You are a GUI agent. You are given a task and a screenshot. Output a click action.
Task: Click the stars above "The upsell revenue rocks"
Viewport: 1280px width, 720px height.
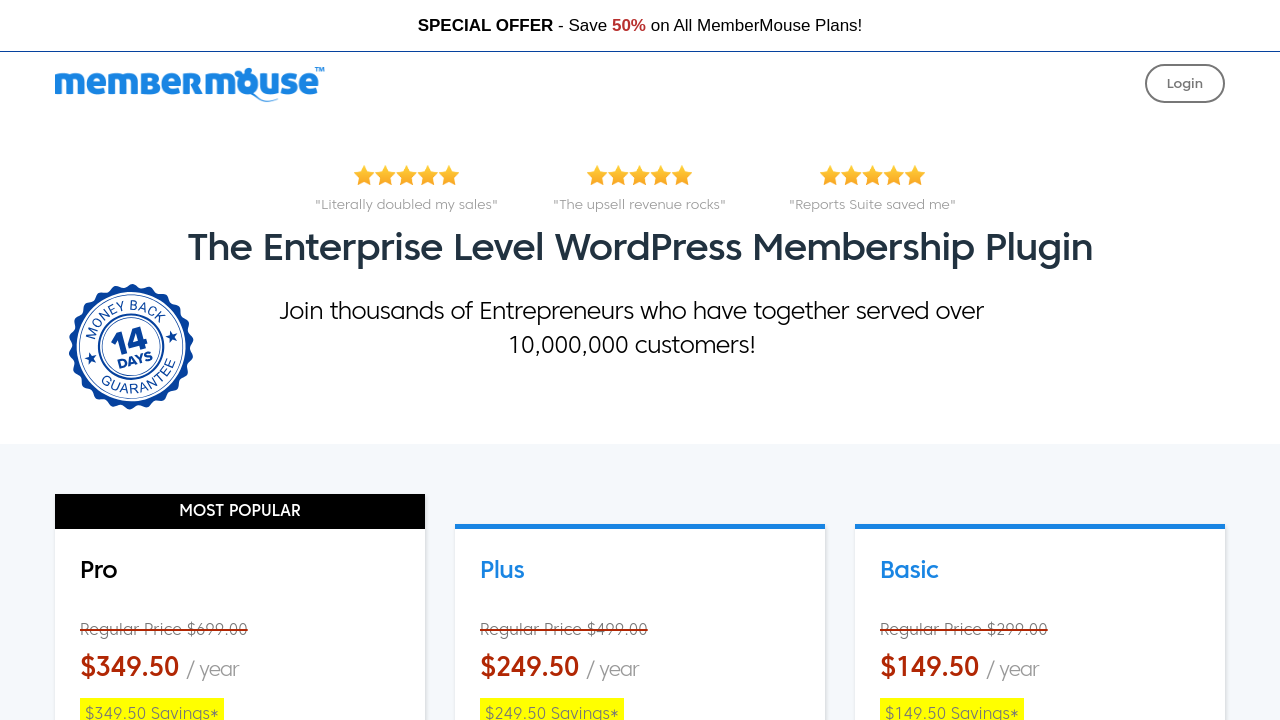click(x=639, y=176)
